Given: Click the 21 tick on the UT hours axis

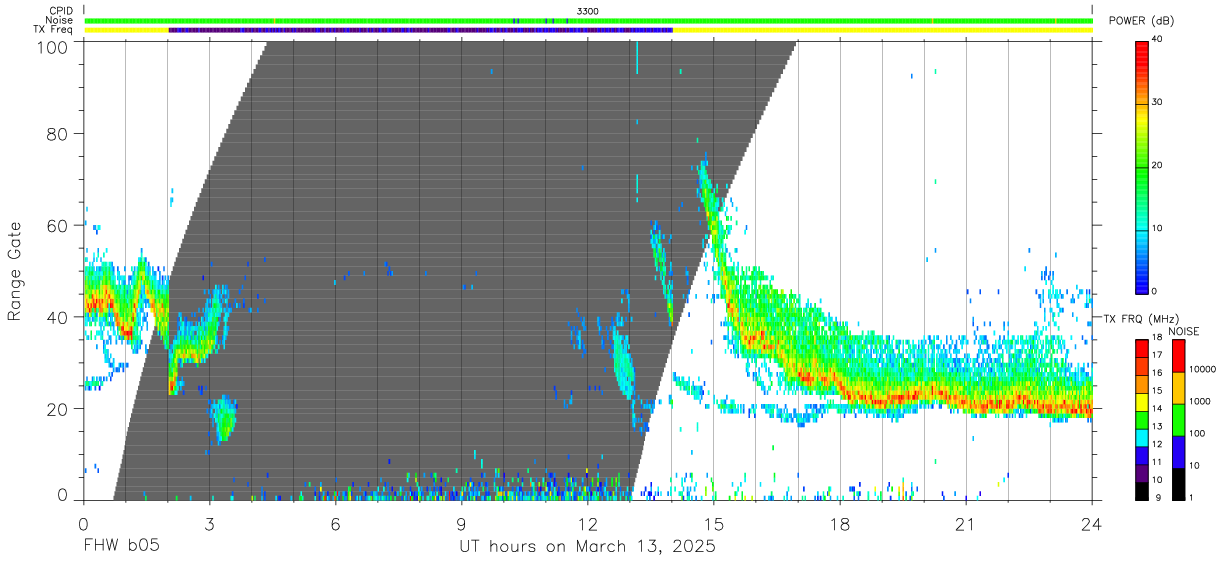Looking at the screenshot, I should point(966,523).
